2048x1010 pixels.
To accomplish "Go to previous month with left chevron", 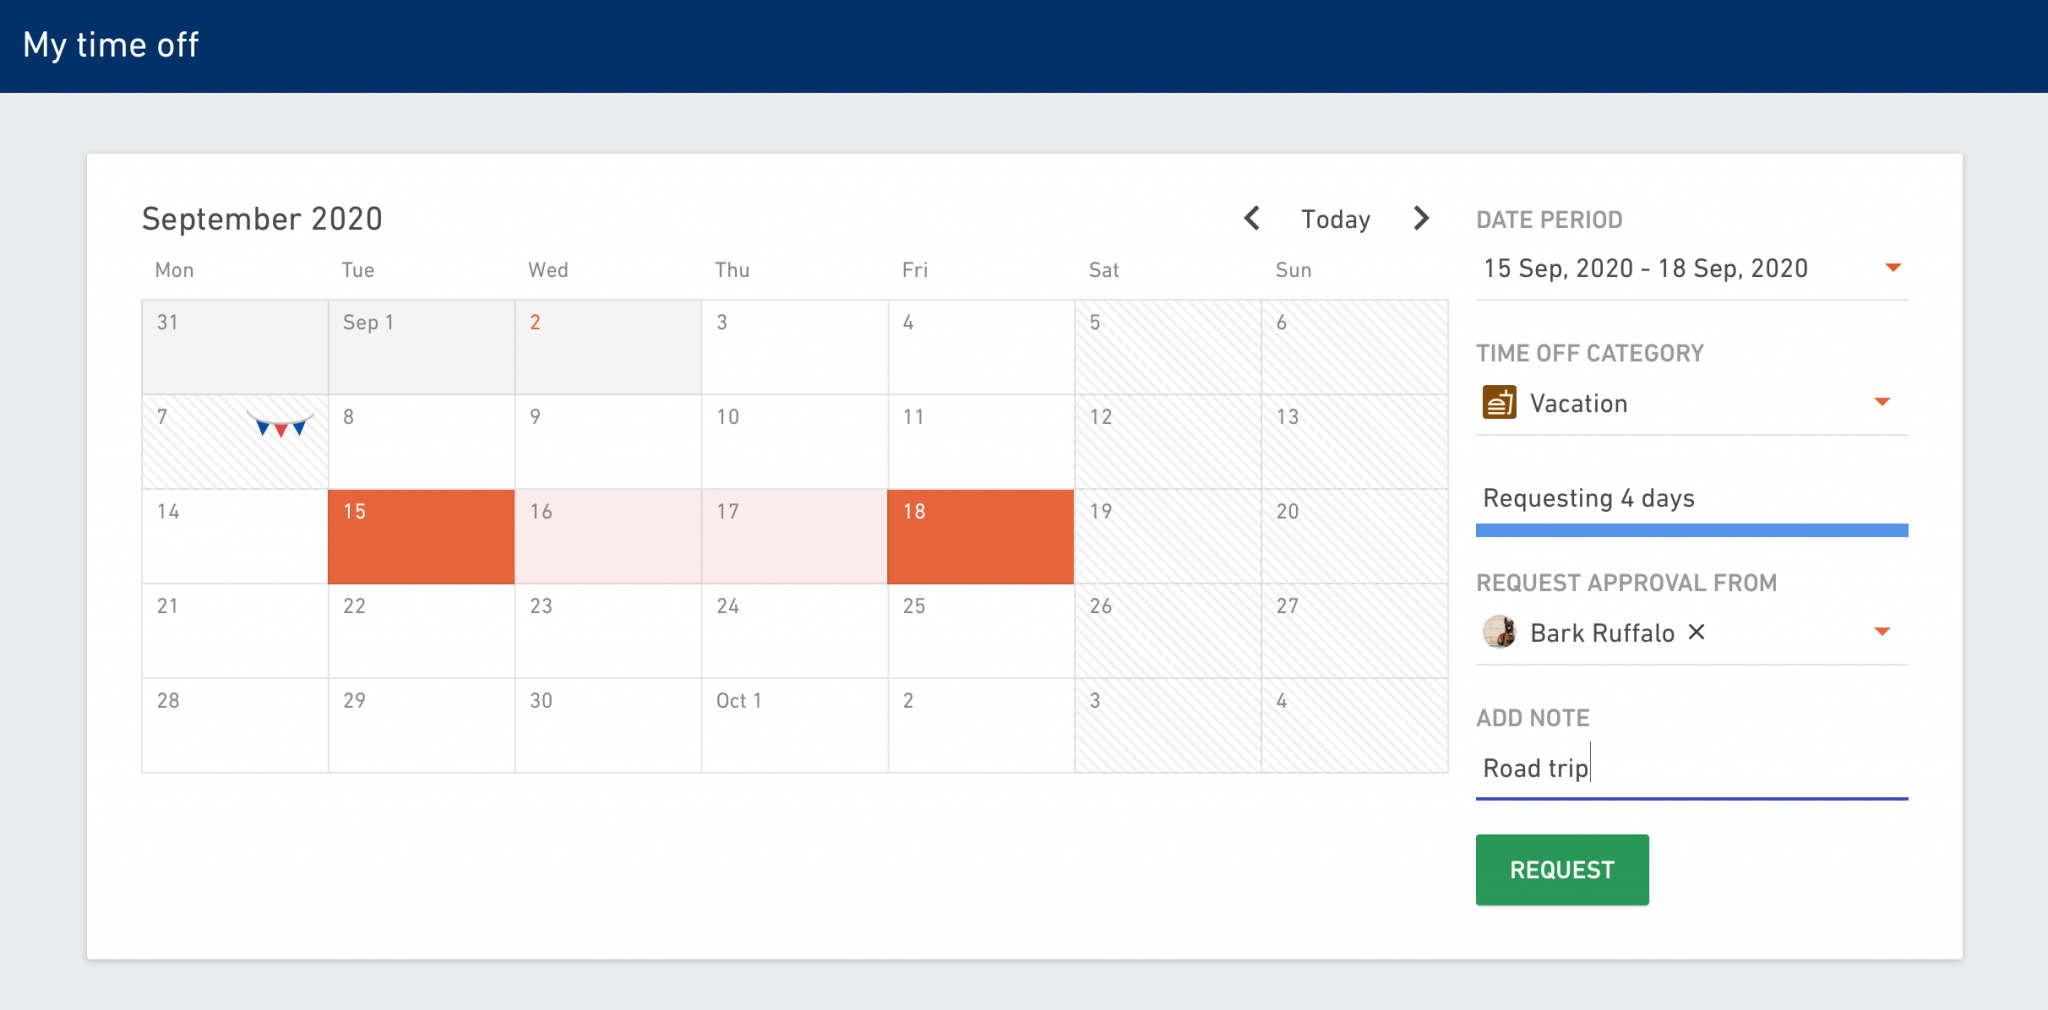I will 1251,218.
